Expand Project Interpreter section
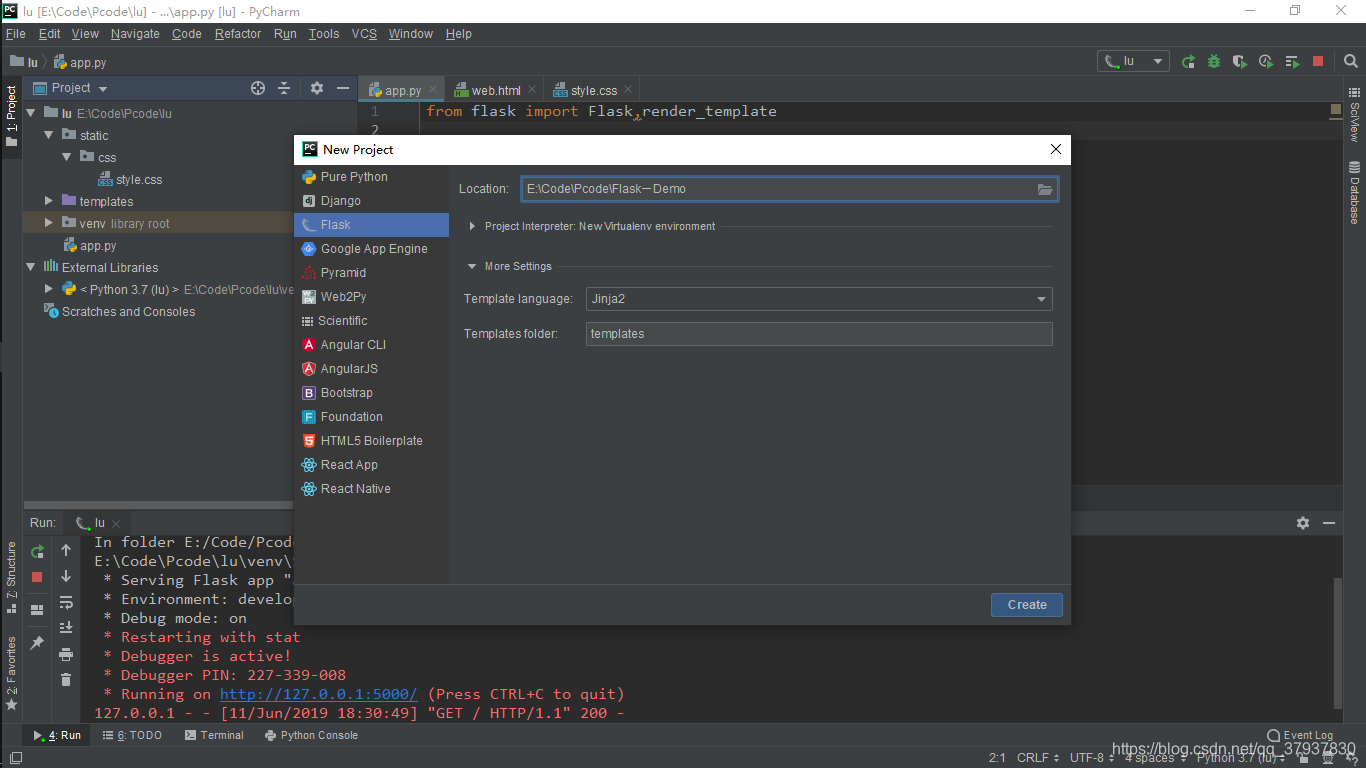 click(472, 227)
